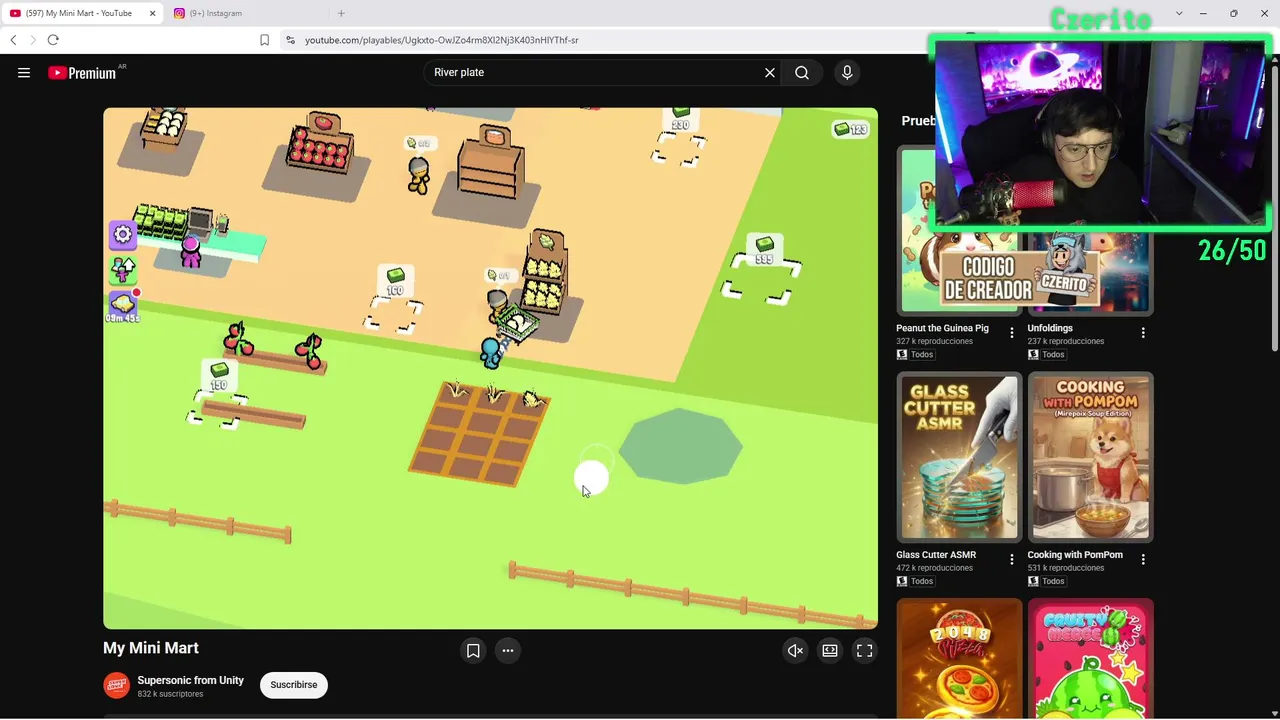Open options menu for Unfoldings

tap(1143, 333)
